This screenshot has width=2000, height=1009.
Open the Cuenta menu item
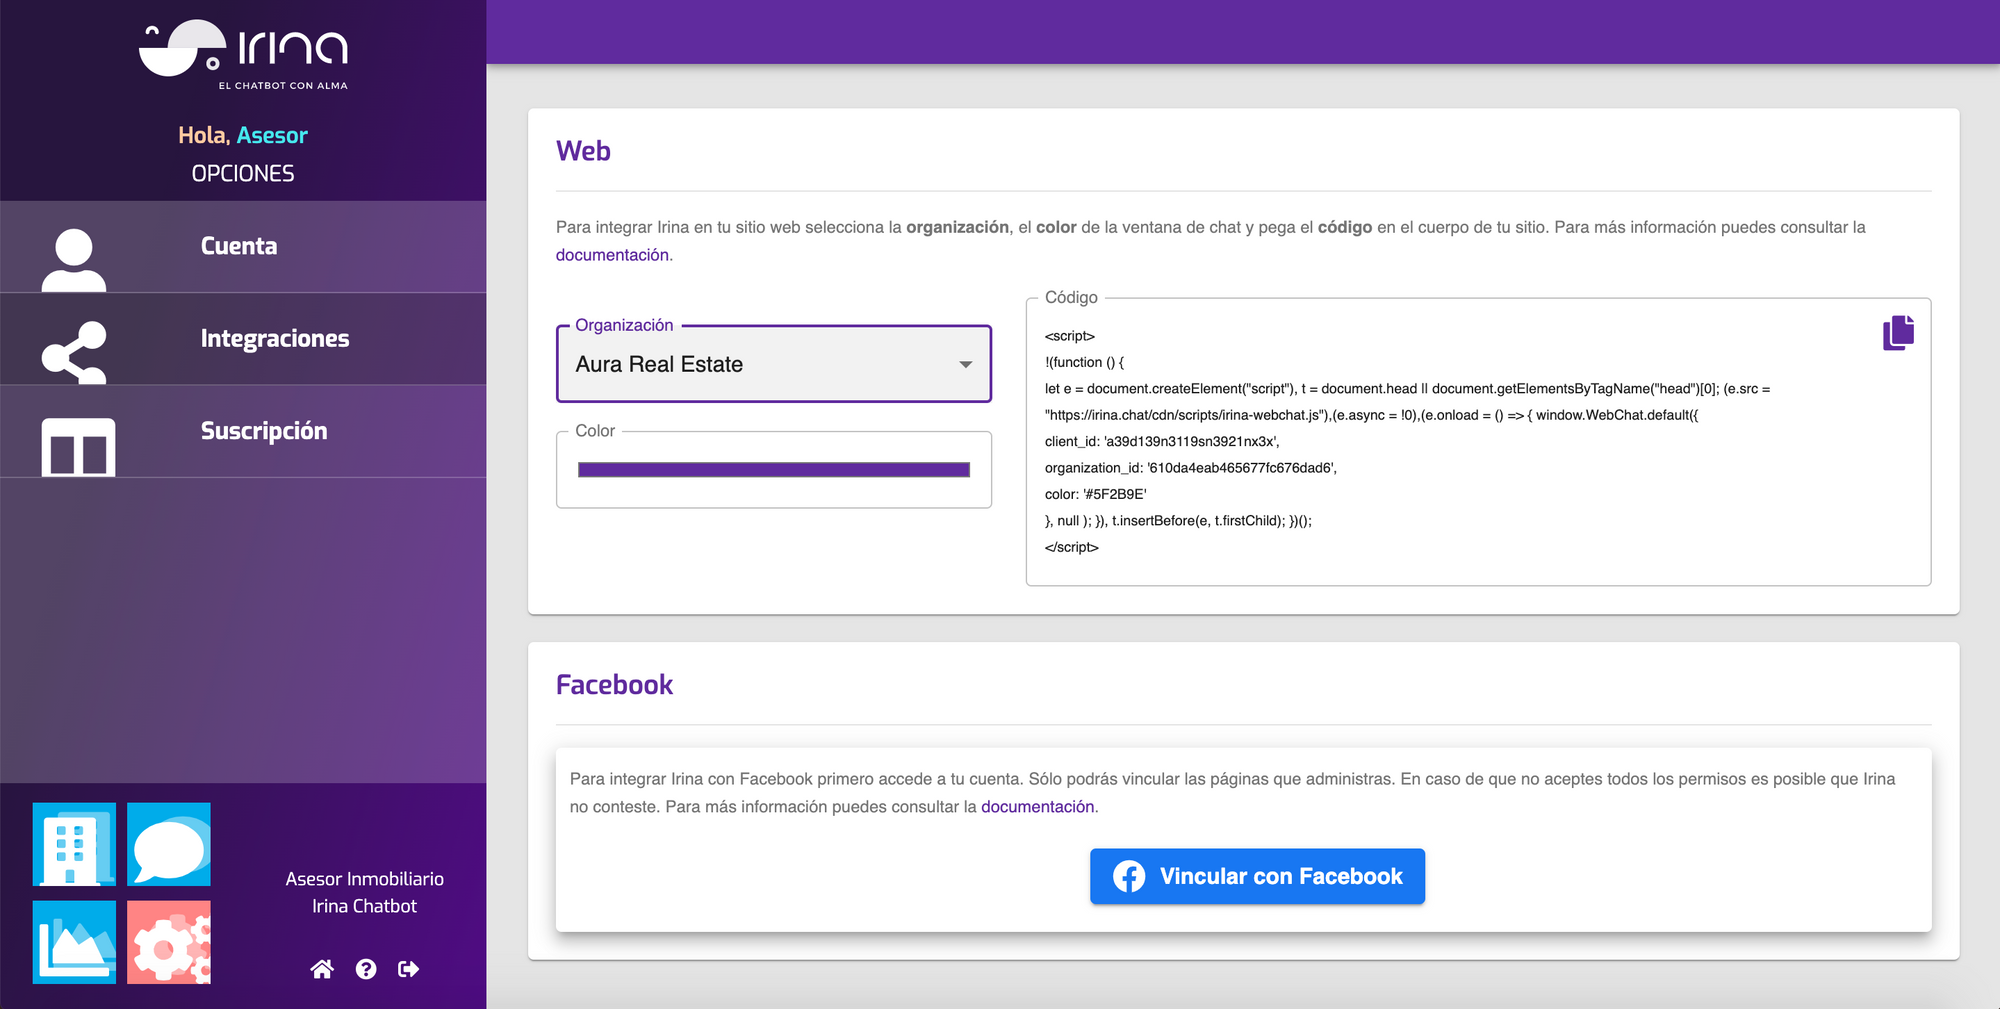(x=243, y=247)
